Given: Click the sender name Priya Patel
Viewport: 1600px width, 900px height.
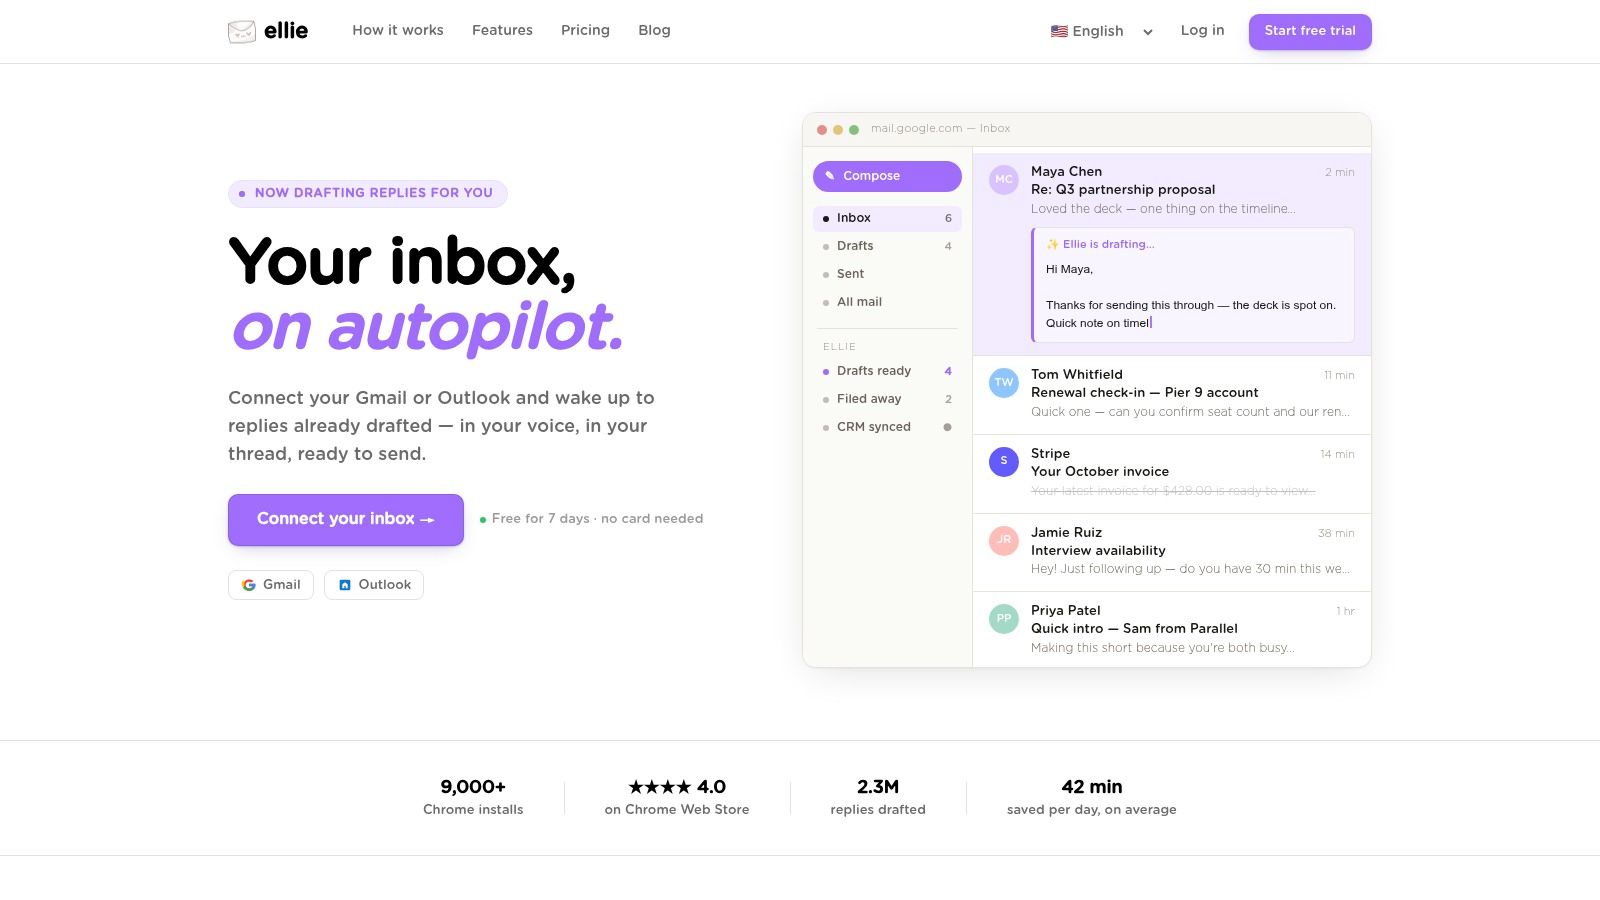Looking at the screenshot, I should point(1066,611).
